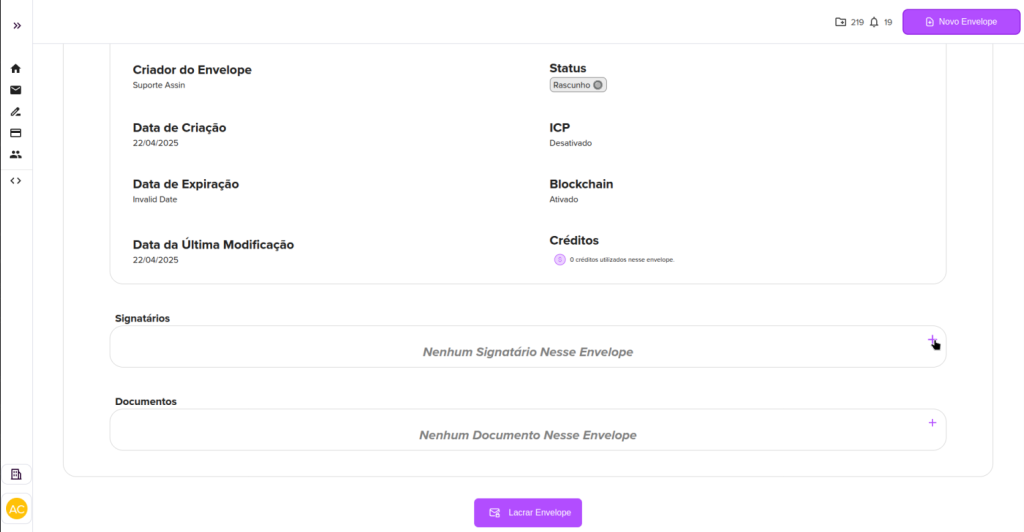This screenshot has height=532, width=1024.
Task: Click the credits coin icon under Créditos
Action: pos(560,260)
